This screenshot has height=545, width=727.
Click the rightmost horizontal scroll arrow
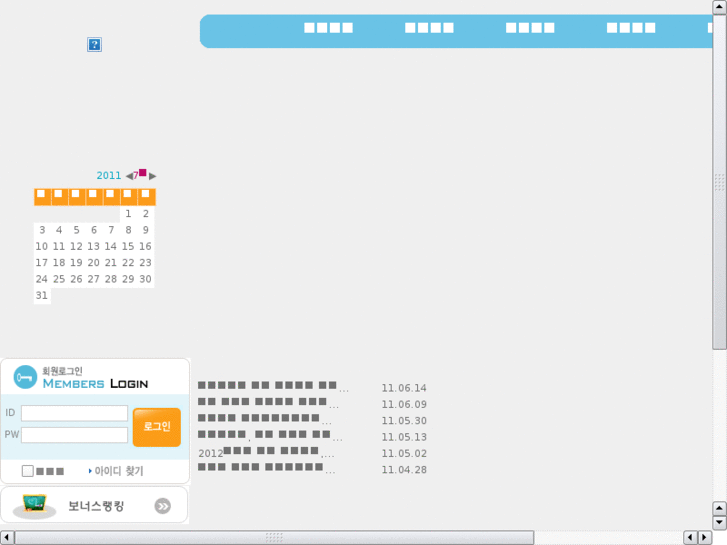click(705, 538)
